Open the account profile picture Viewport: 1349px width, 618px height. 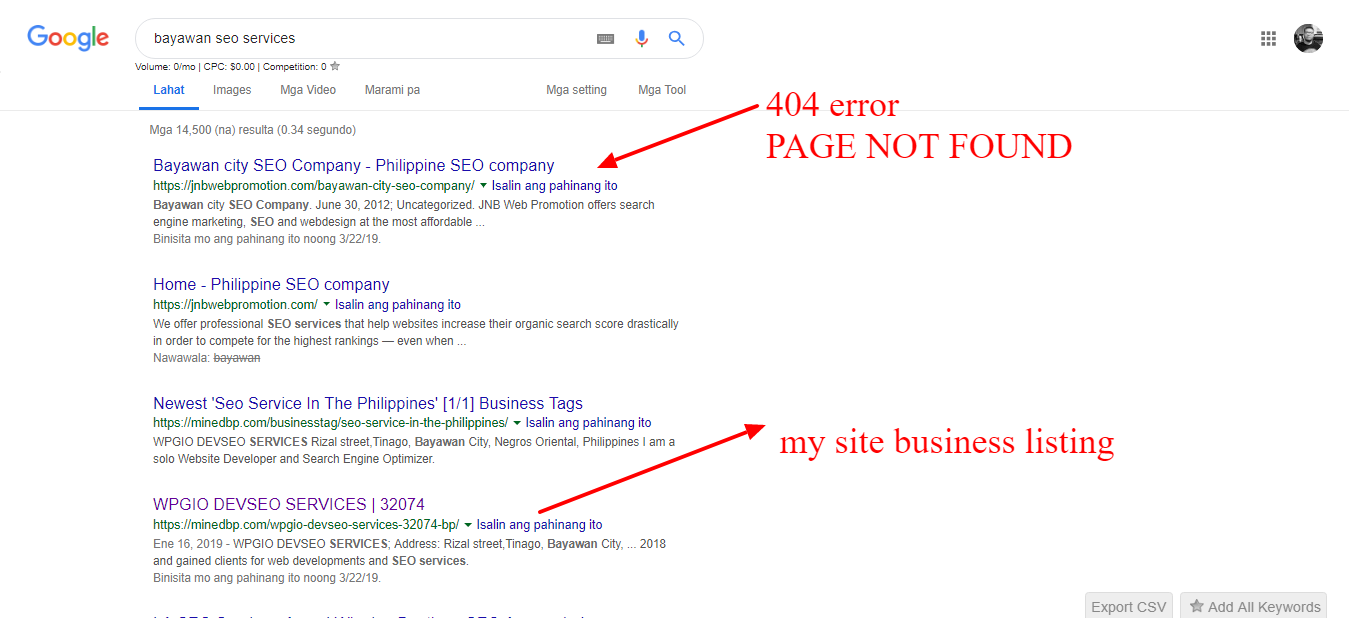pyautogui.click(x=1308, y=39)
